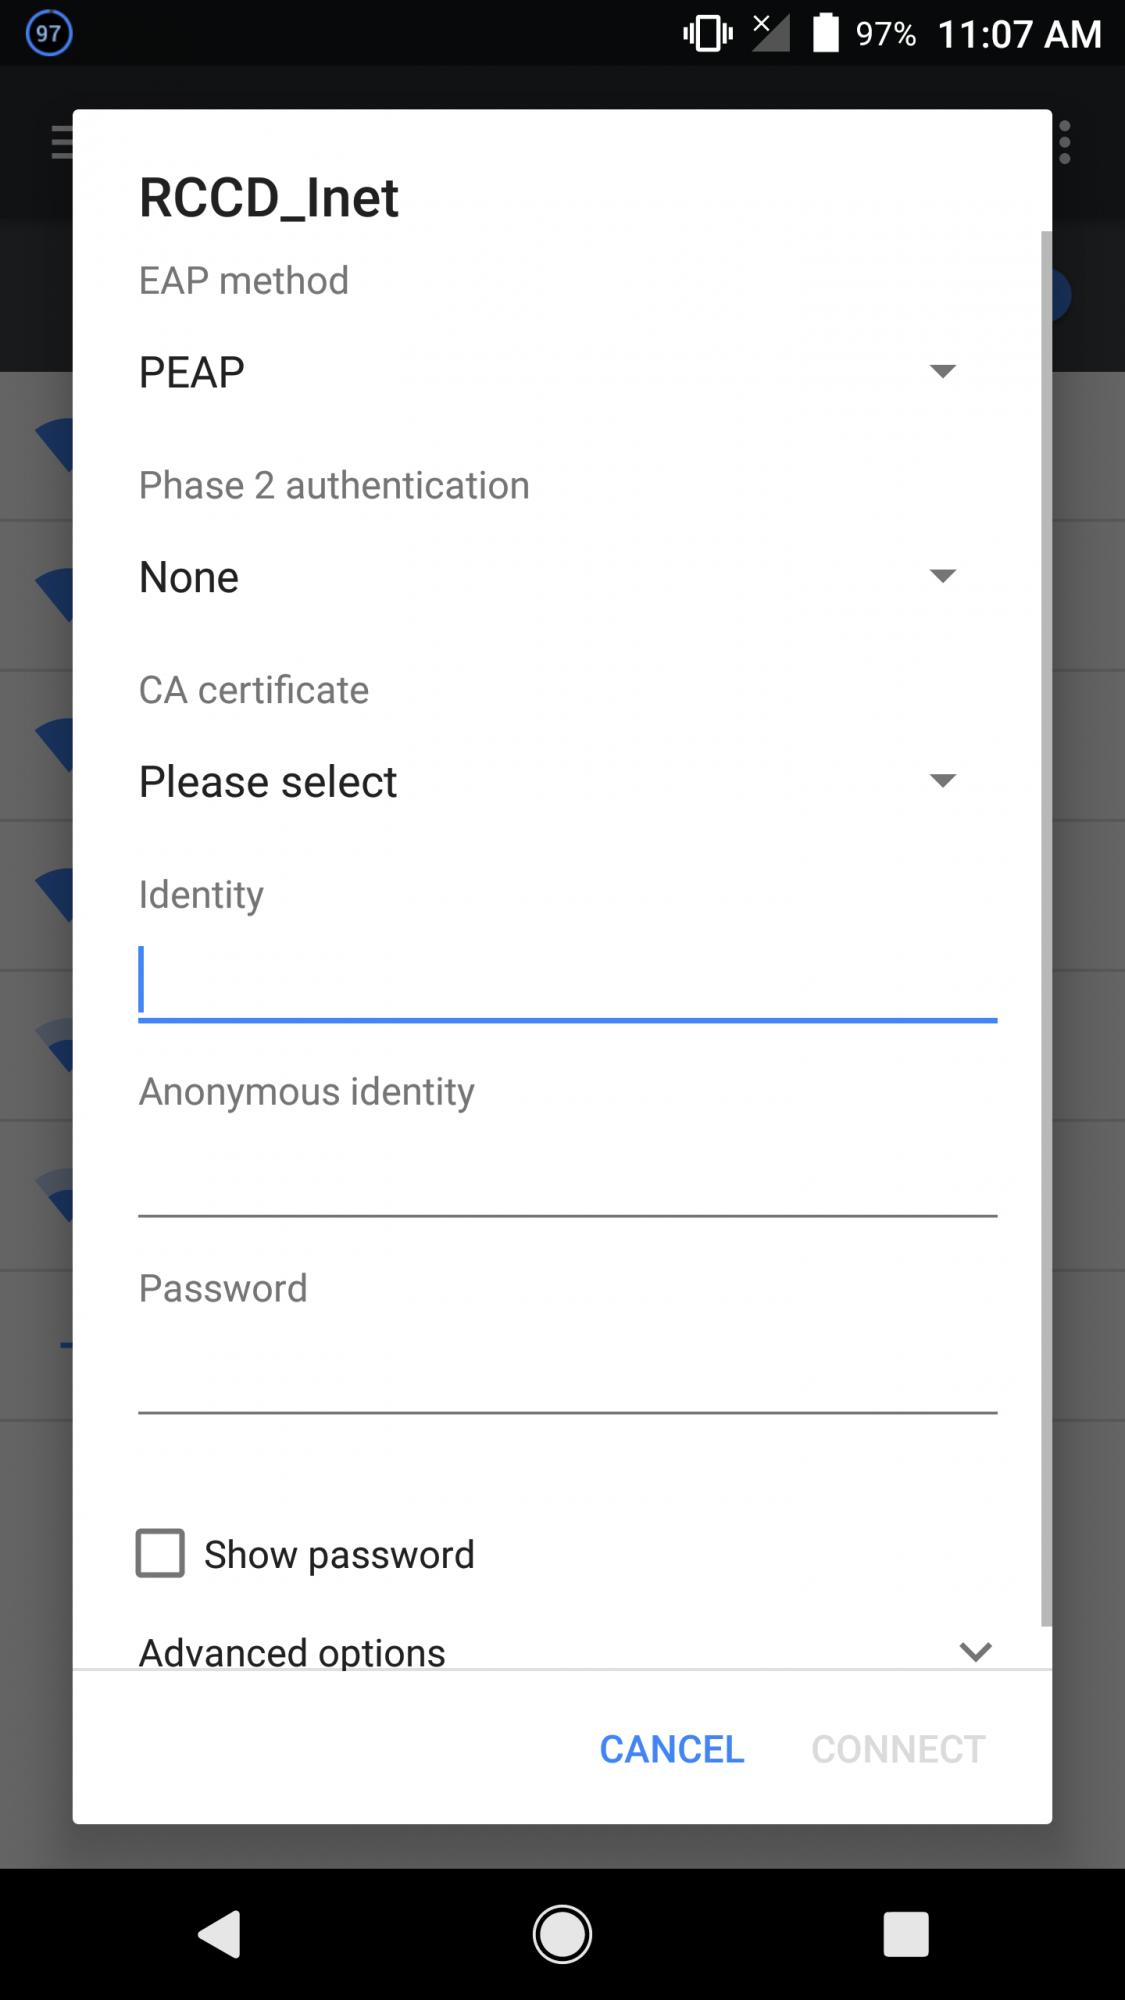Enable the Show password checkbox
This screenshot has height=2000, width=1125.
coord(160,1553)
